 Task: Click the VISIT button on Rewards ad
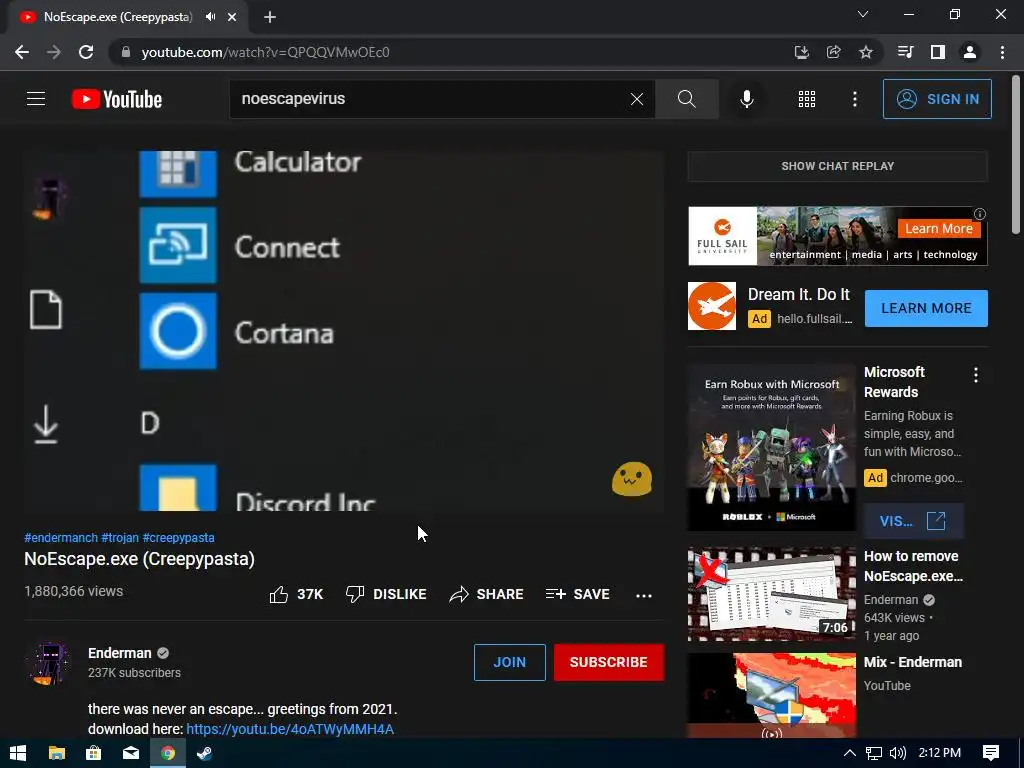click(x=913, y=521)
